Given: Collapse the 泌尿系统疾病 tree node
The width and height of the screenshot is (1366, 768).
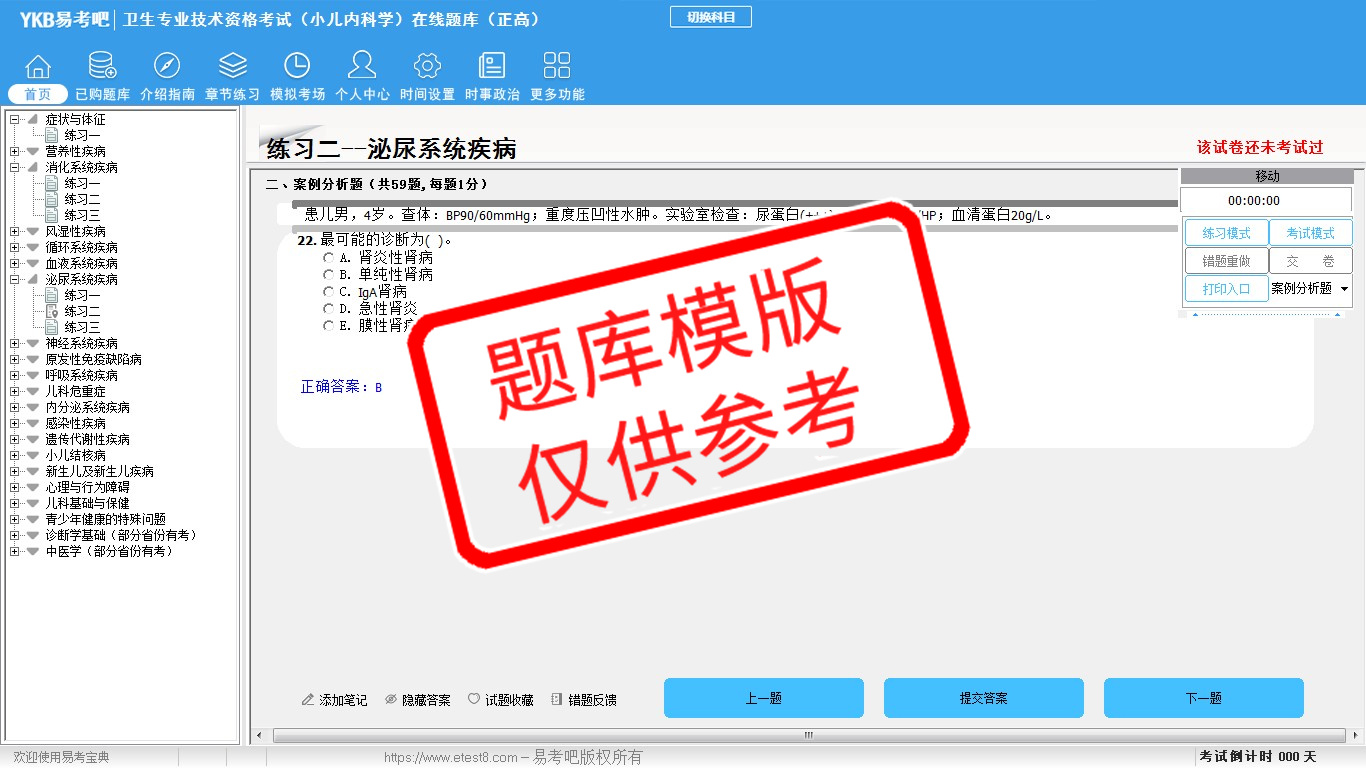Looking at the screenshot, I should 14,279.
